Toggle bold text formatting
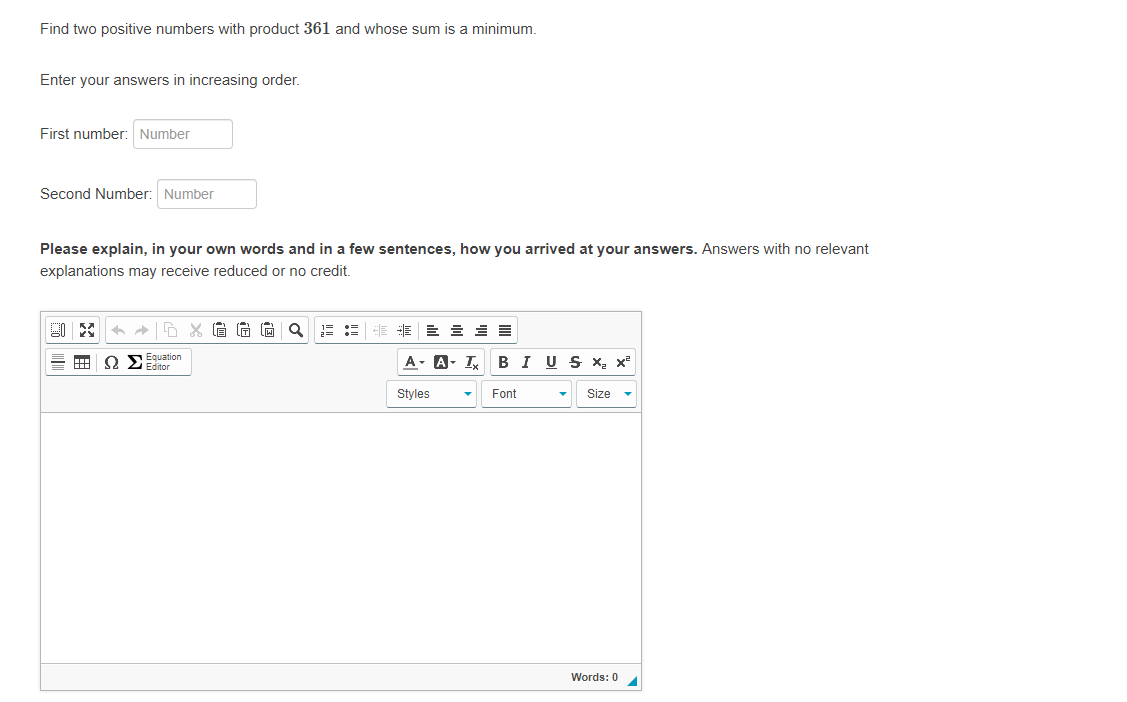 click(x=503, y=362)
